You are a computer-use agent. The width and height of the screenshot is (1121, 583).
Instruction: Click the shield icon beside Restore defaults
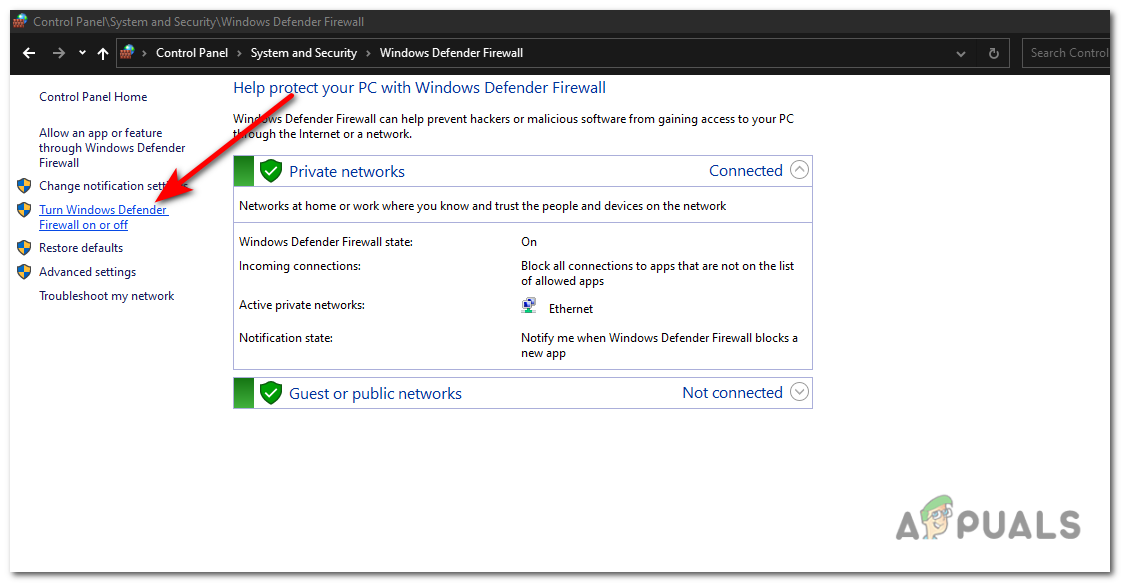[24, 247]
